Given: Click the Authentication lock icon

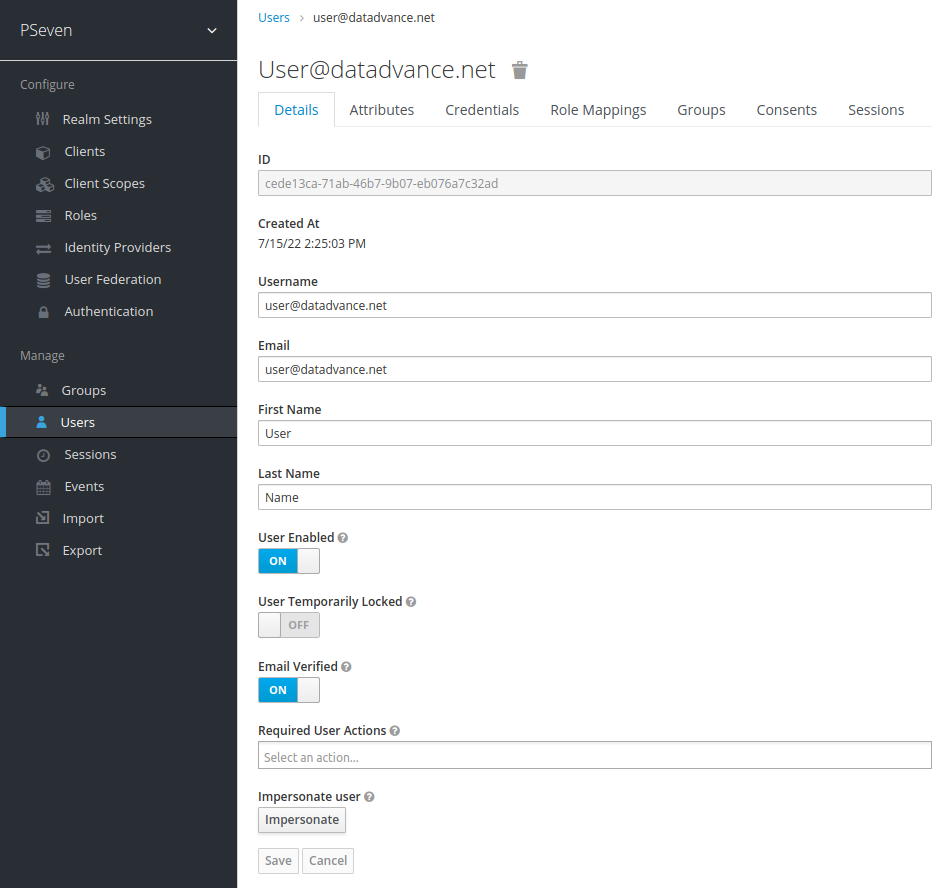Looking at the screenshot, I should 43,312.
